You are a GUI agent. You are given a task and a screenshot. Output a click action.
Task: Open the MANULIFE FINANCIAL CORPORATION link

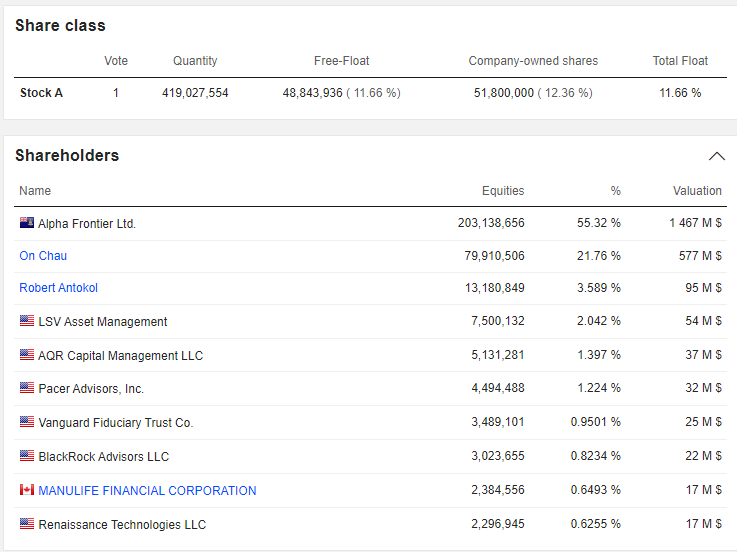click(147, 490)
